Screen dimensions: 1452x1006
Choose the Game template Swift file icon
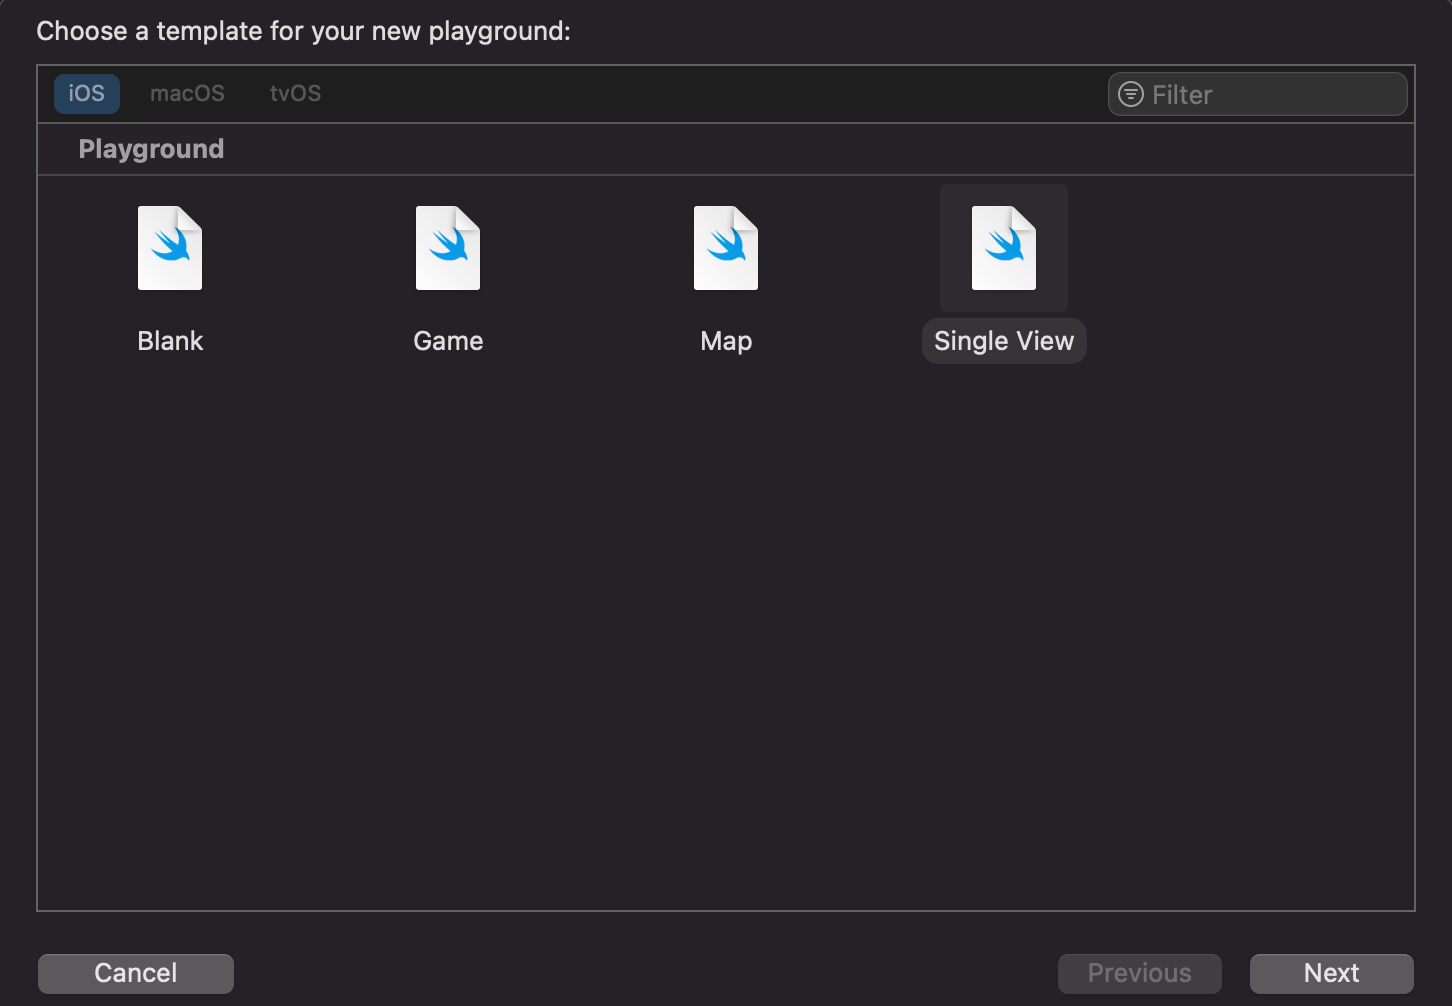[x=448, y=248]
